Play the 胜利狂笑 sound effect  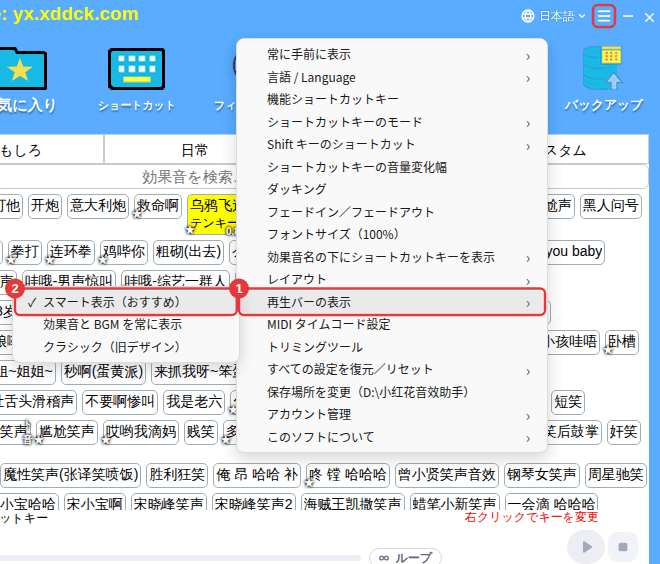click(x=177, y=475)
